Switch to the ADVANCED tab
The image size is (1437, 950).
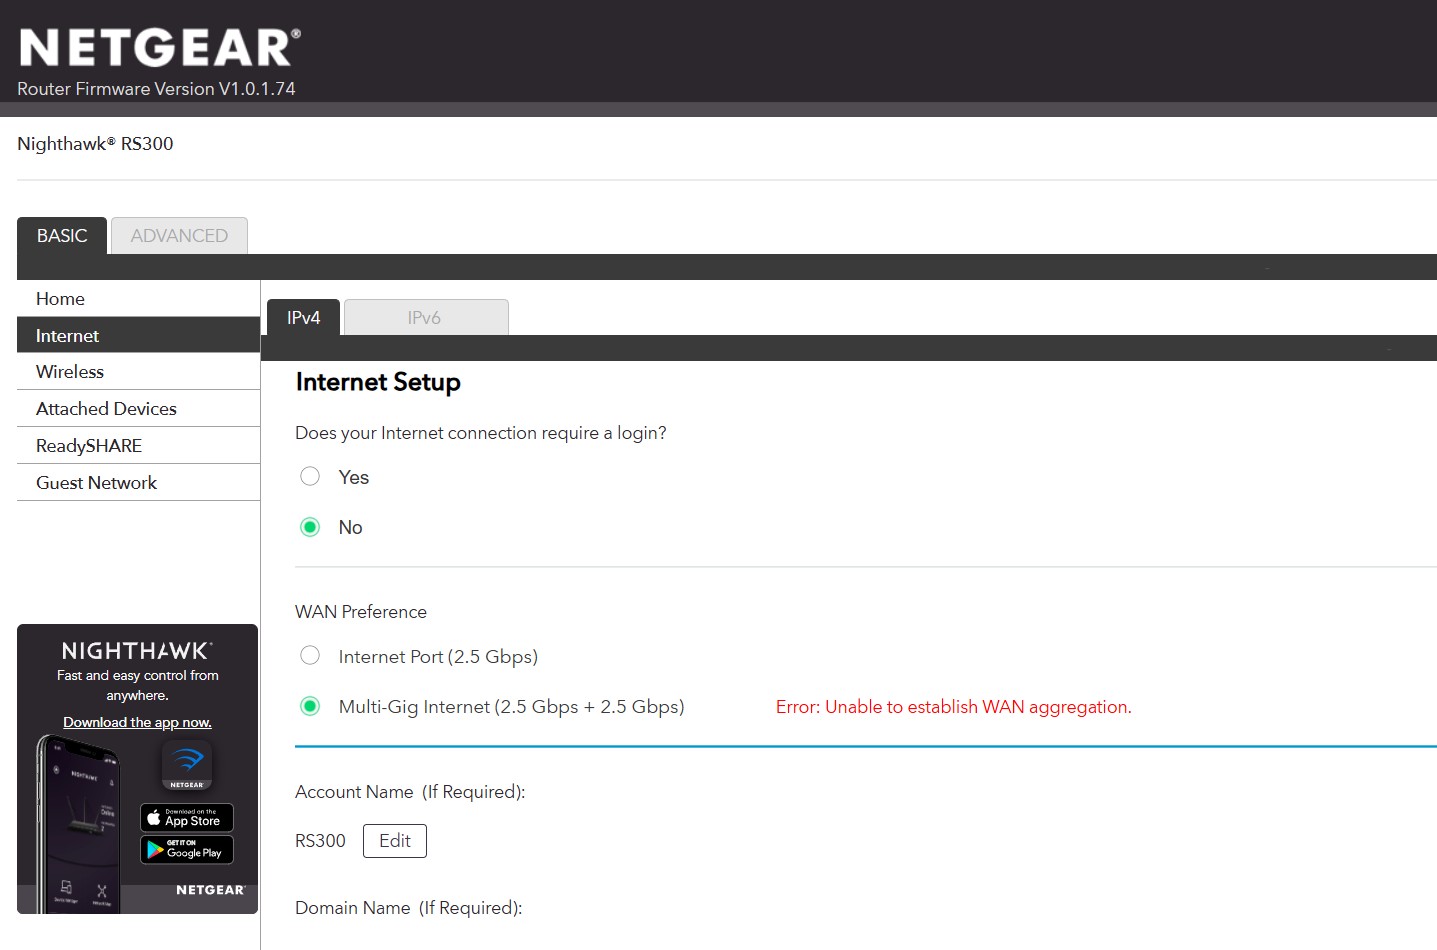point(179,236)
